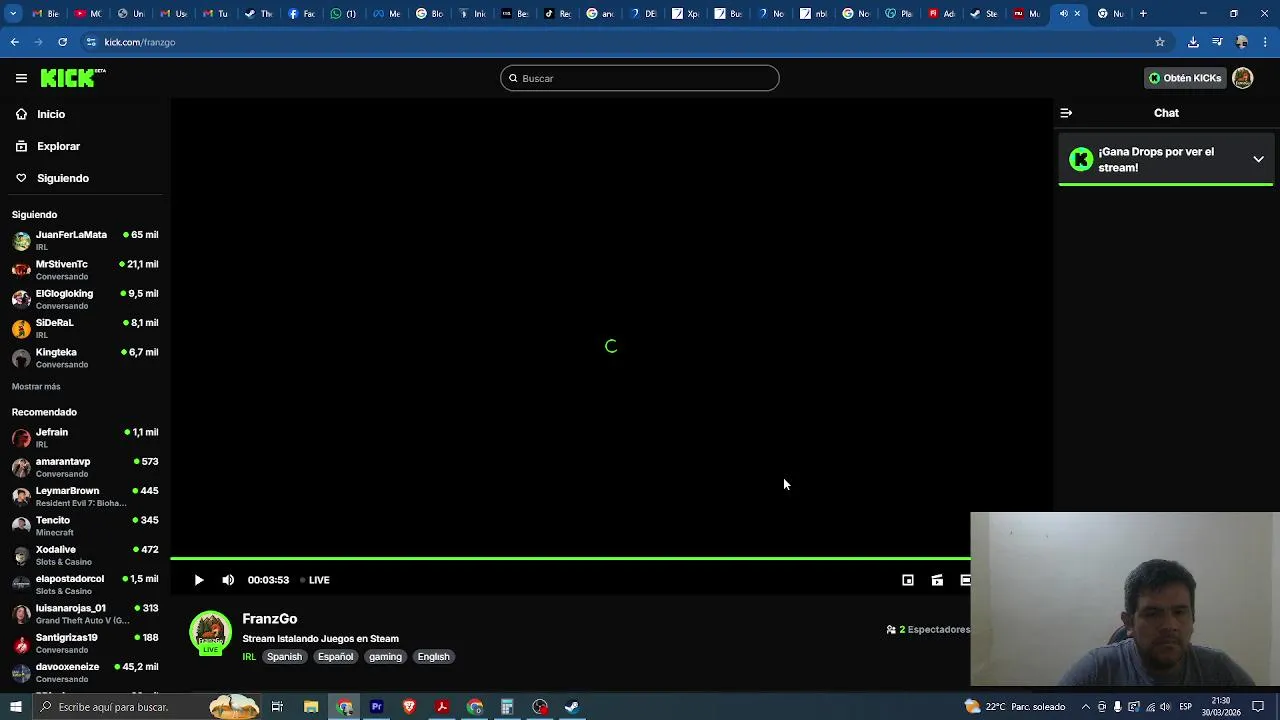This screenshot has height=720, width=1280.
Task: Open Santigrizas19 channel
Action: pos(84,643)
